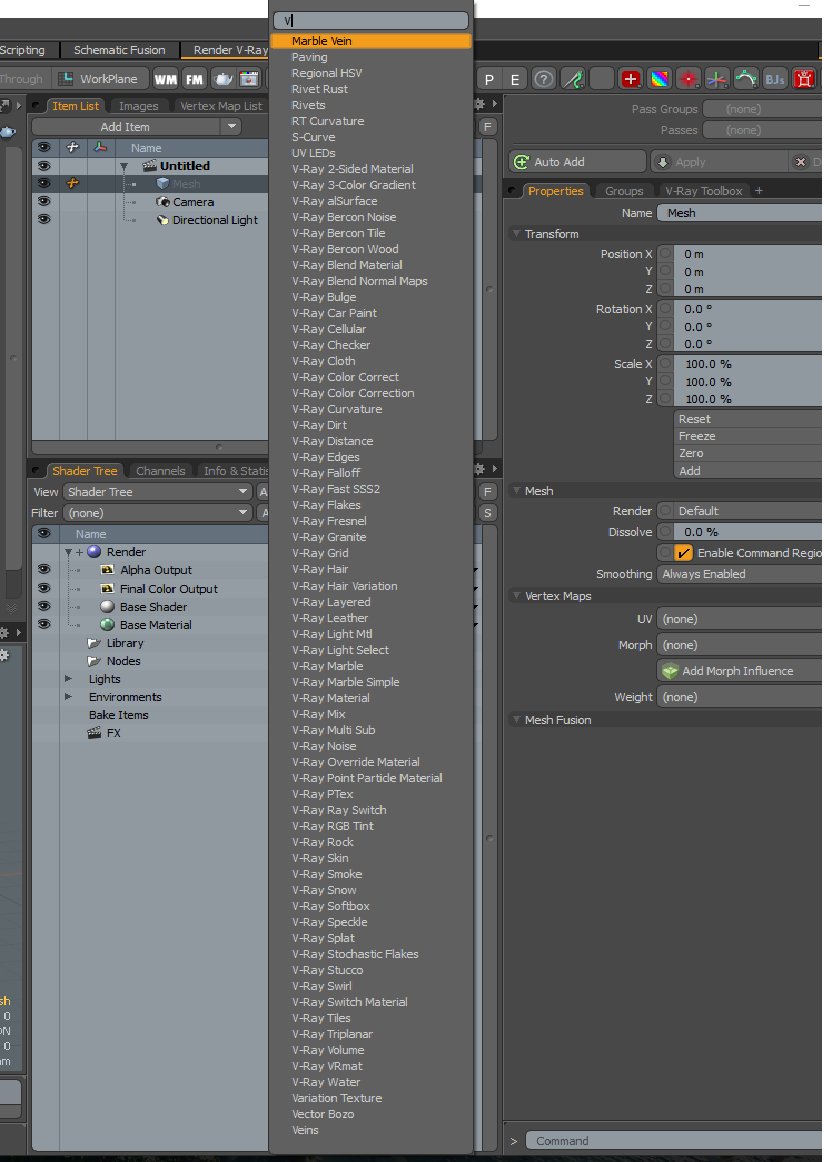
Task: Click the BJs toolbar icon
Action: point(775,79)
